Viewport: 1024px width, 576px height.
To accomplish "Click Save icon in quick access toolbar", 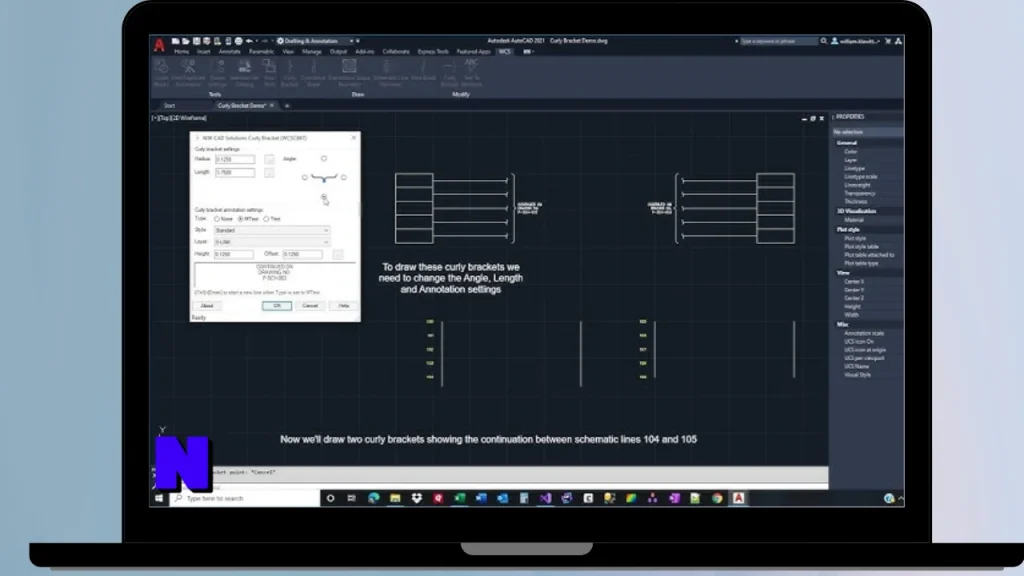I will [196, 41].
